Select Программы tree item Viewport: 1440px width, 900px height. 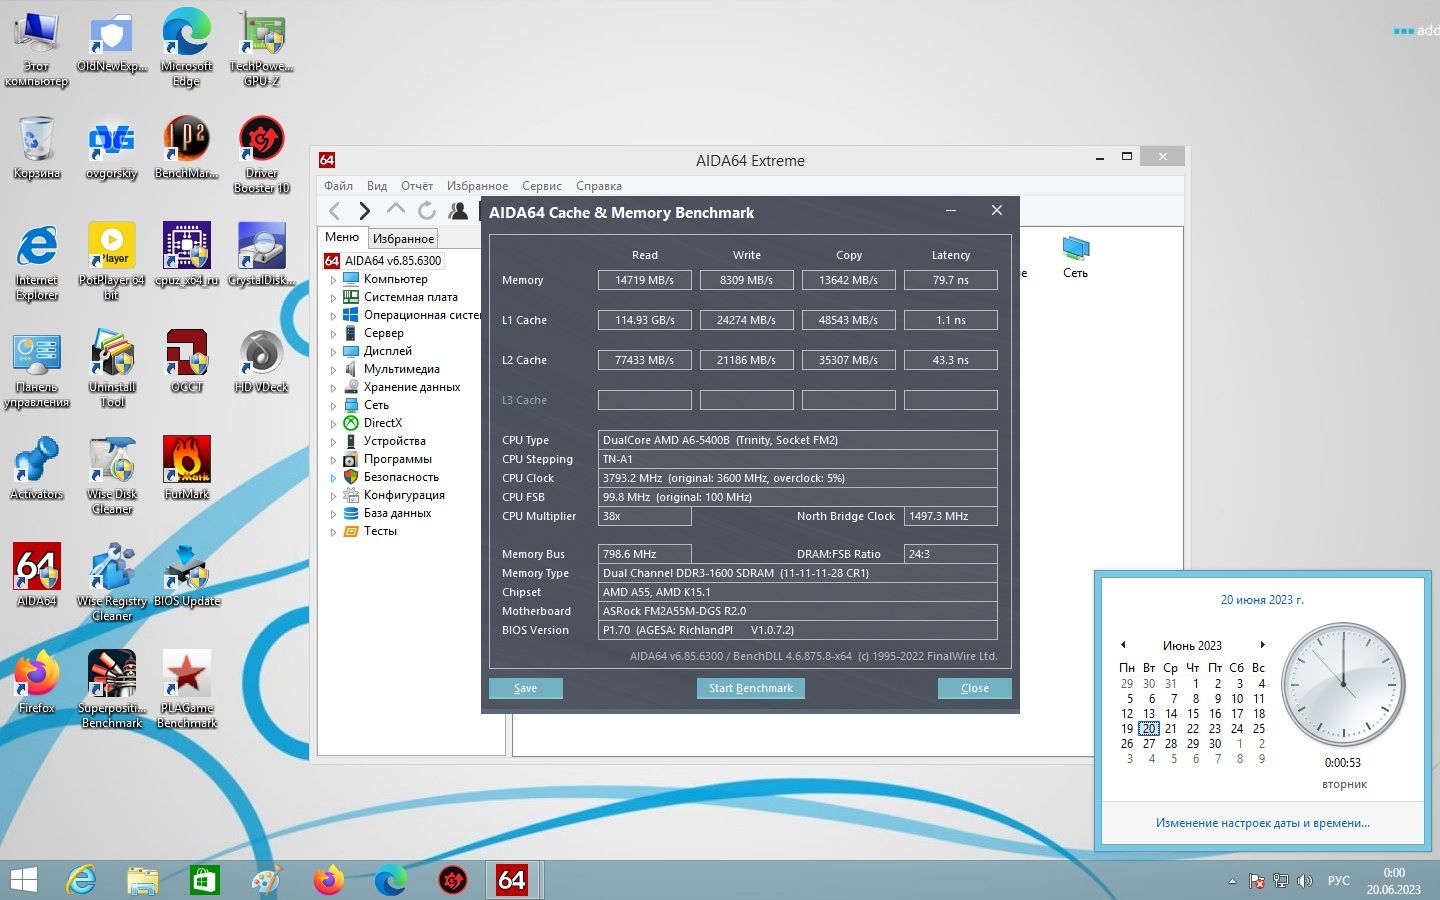pos(398,459)
